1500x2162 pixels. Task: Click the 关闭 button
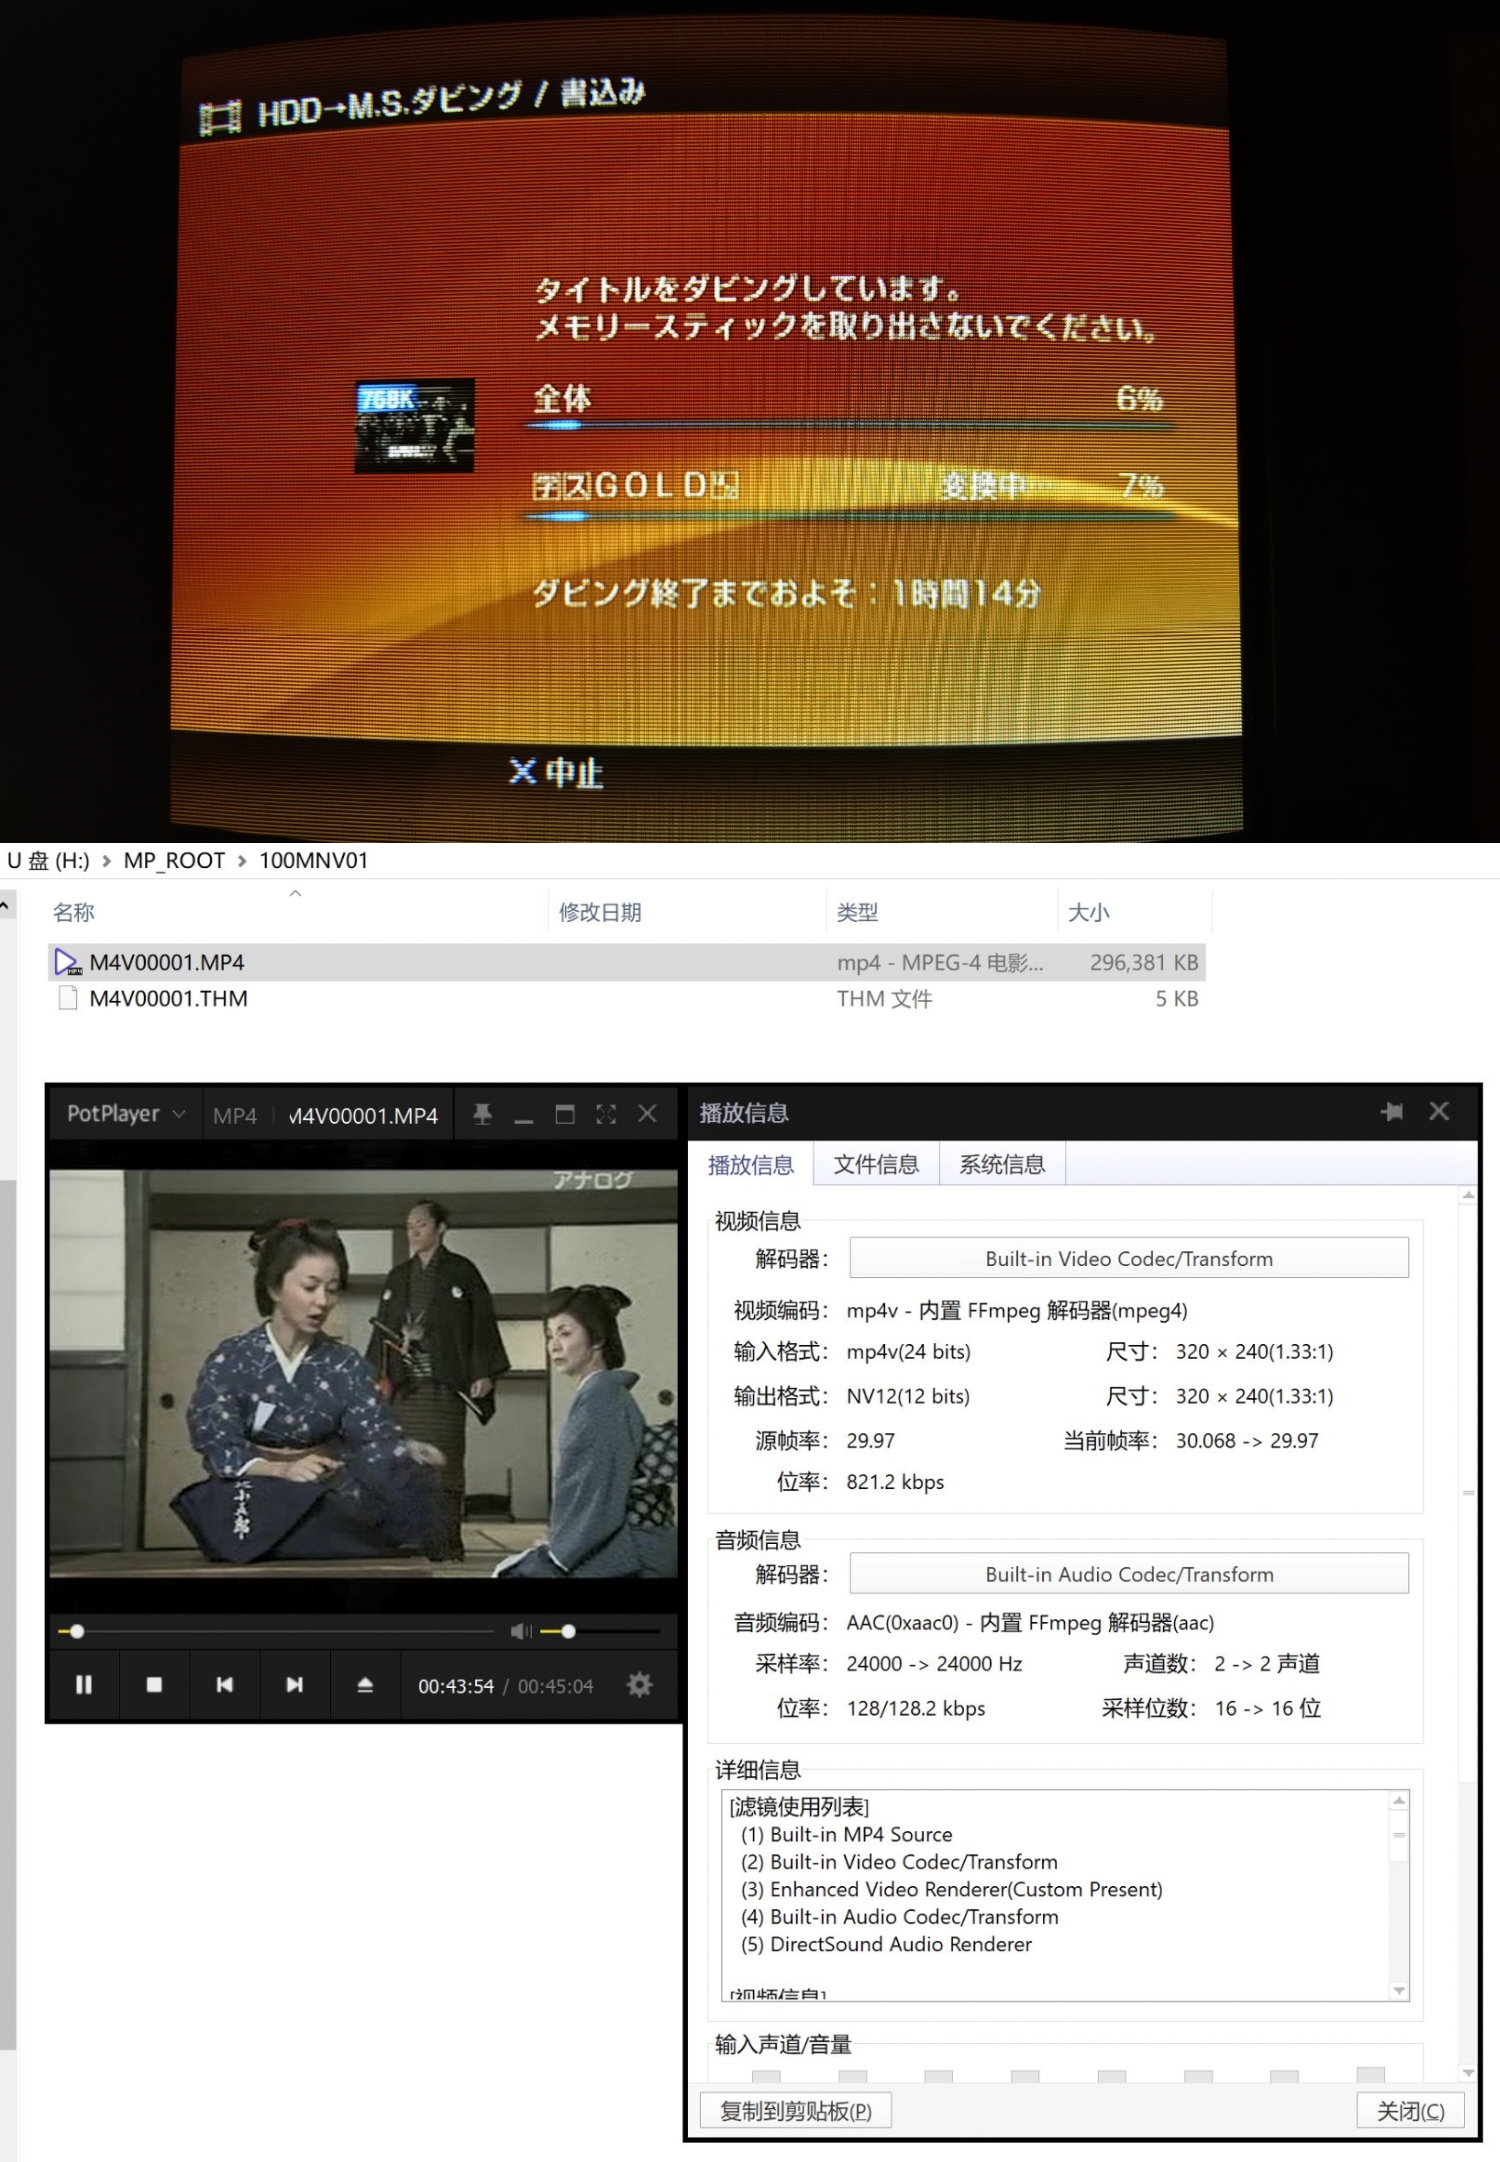pyautogui.click(x=1410, y=2111)
